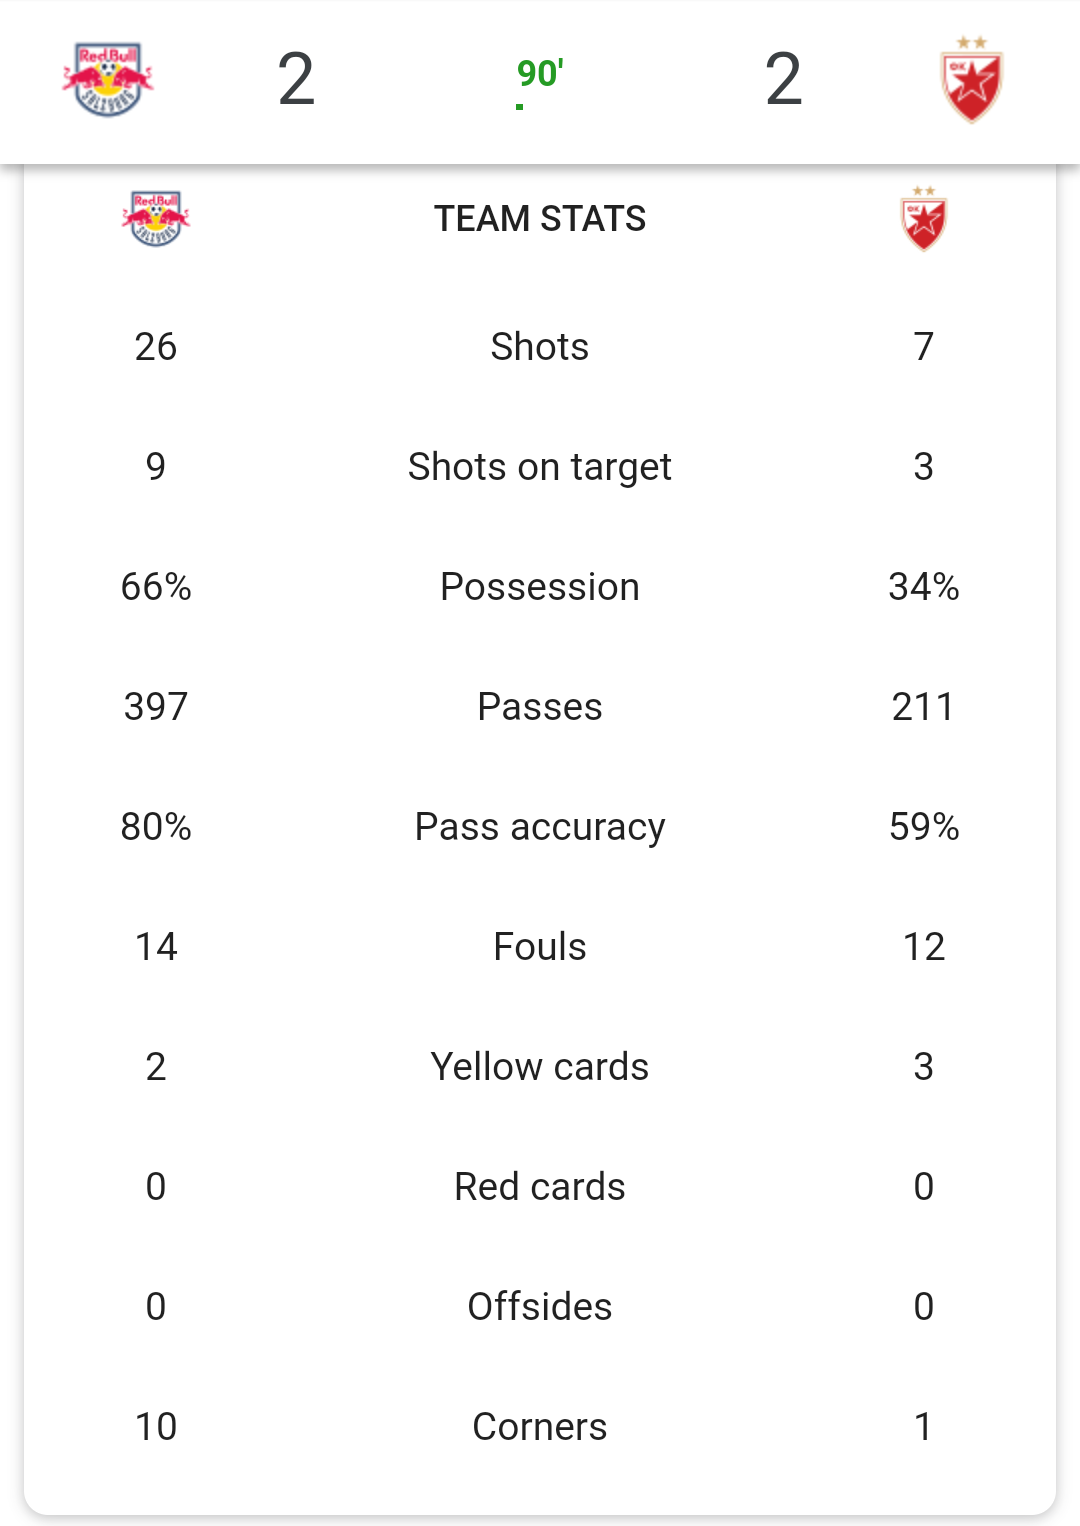Select the Yellow cards label
The width and height of the screenshot is (1080, 1526).
(x=540, y=1067)
